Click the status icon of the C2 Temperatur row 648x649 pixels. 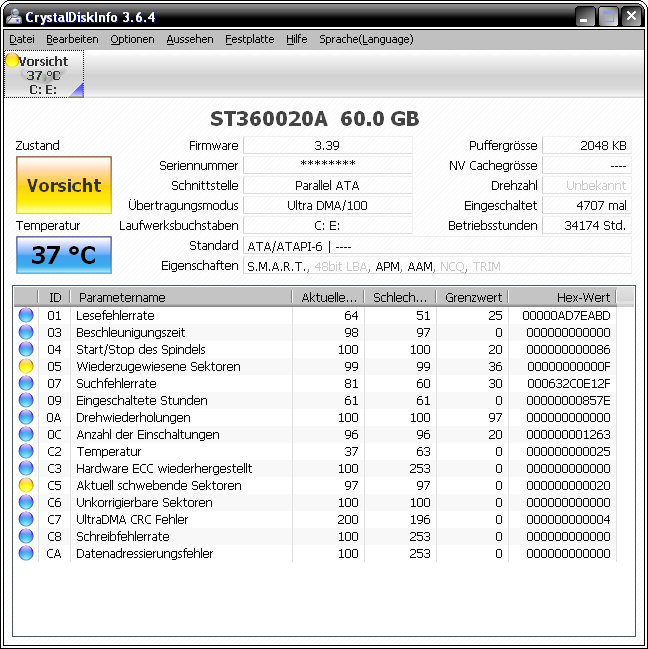coord(26,451)
